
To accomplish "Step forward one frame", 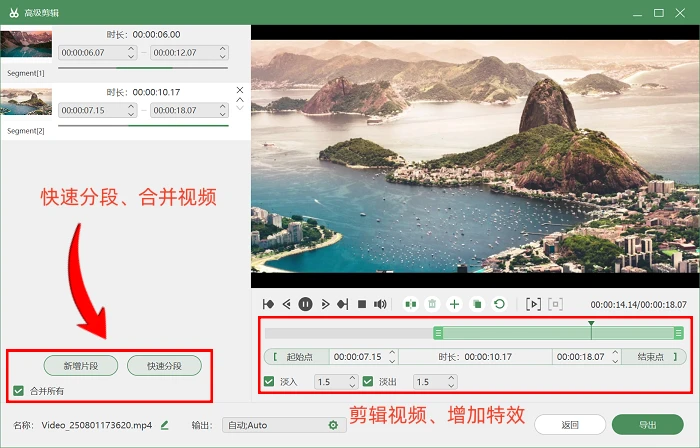I will point(325,304).
